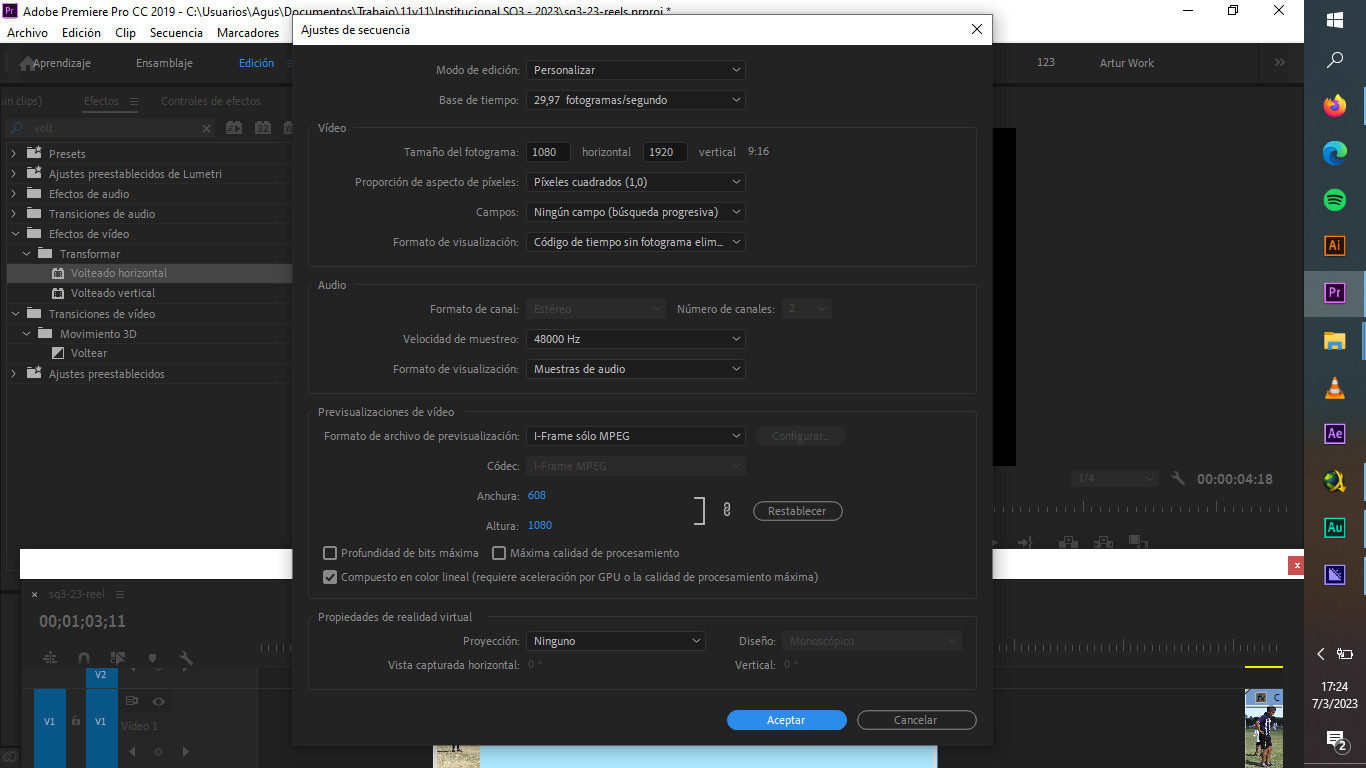Open the Secuencia menu
The image size is (1366, 768).
(176, 32)
